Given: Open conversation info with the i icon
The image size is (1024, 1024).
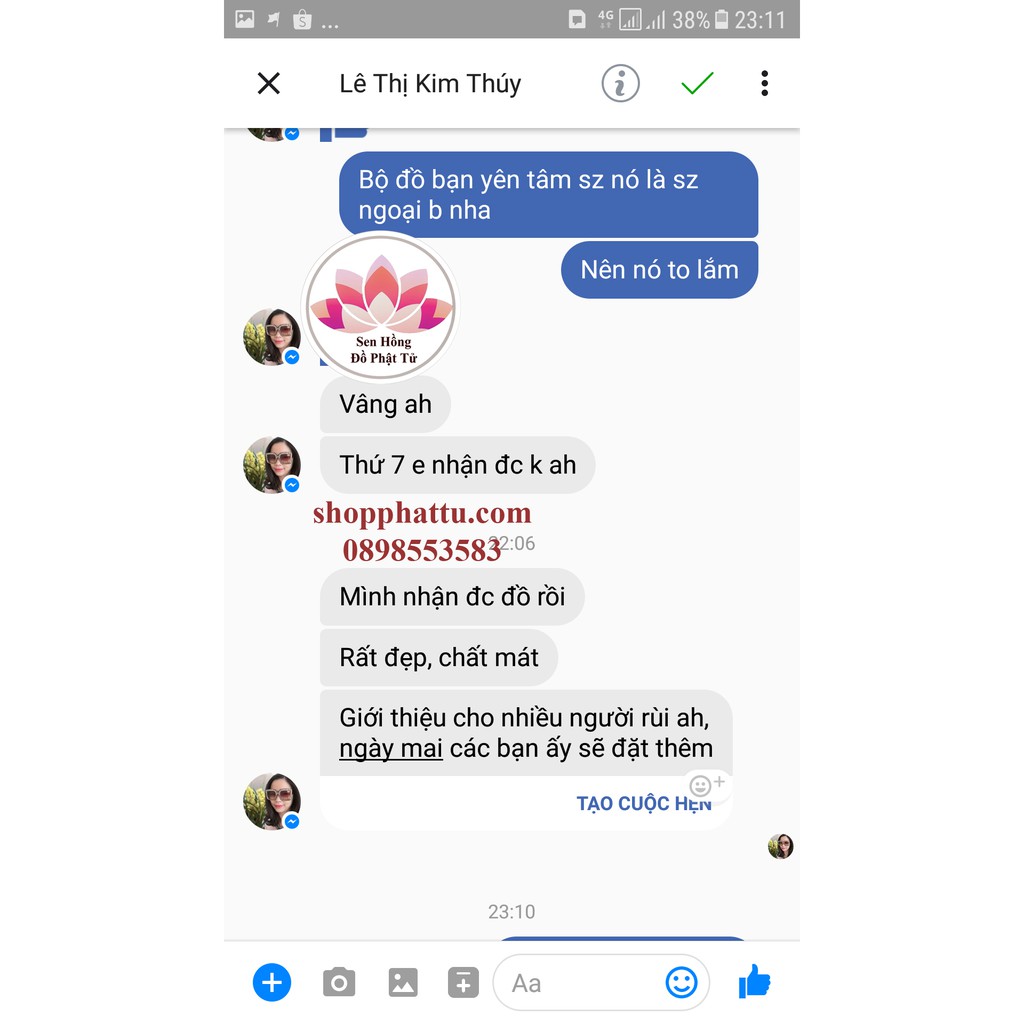Looking at the screenshot, I should coord(620,84).
